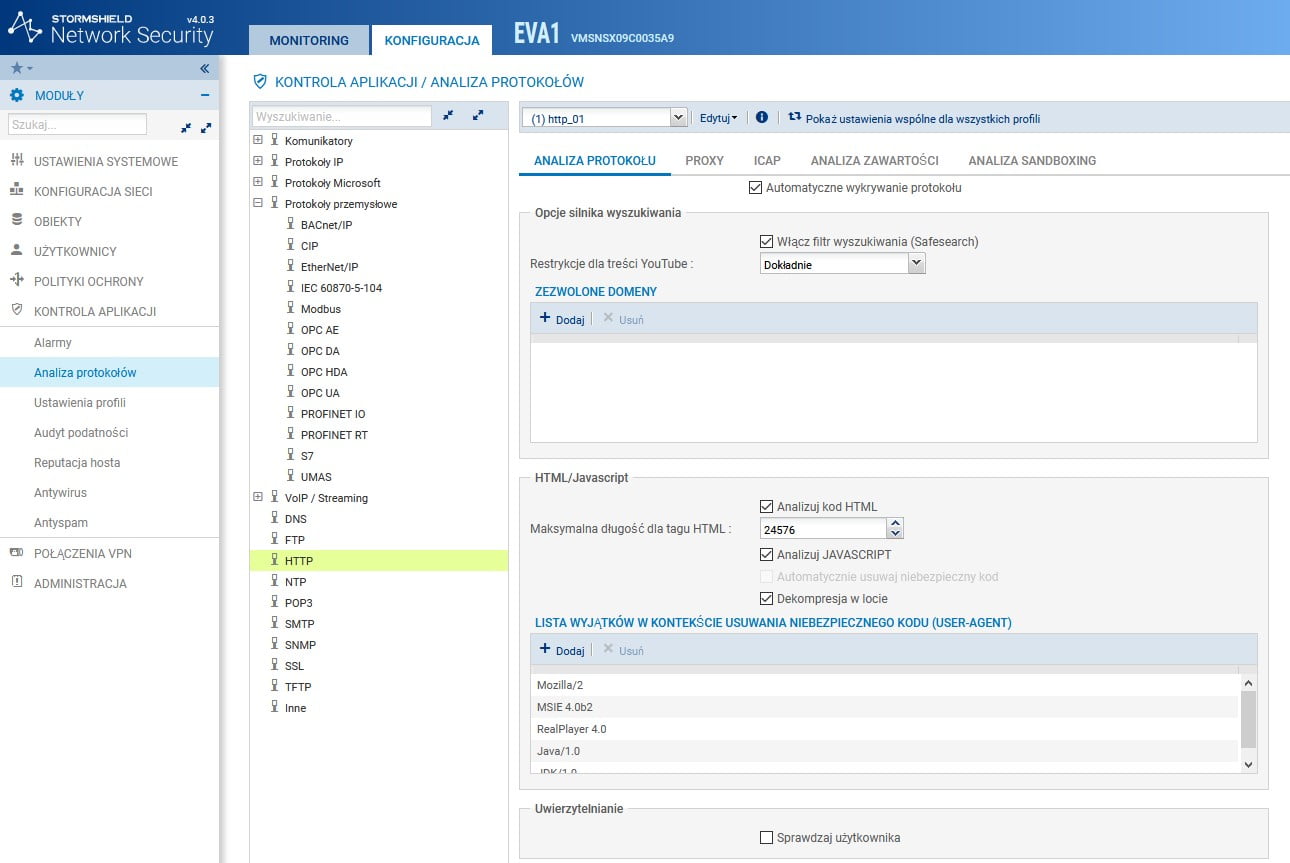Viewport: 1290px width, 863px height.
Task: Switch to the Konfiguracja tab
Action: (x=432, y=41)
